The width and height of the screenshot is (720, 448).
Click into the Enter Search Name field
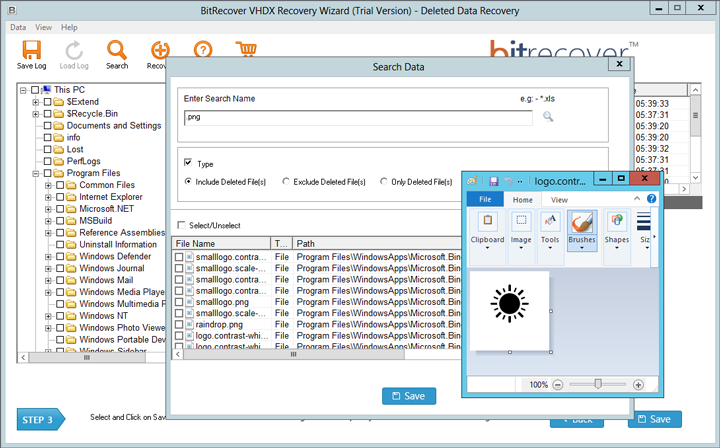[x=358, y=118]
